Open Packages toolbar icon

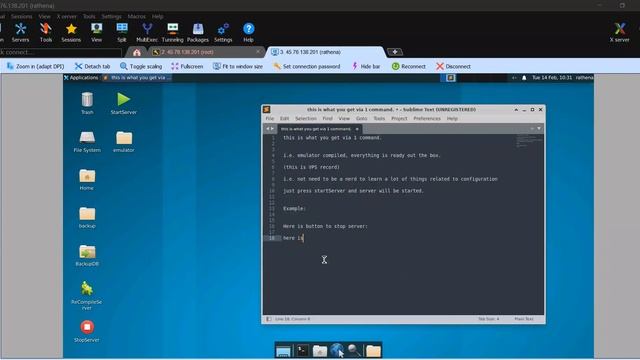click(198, 32)
